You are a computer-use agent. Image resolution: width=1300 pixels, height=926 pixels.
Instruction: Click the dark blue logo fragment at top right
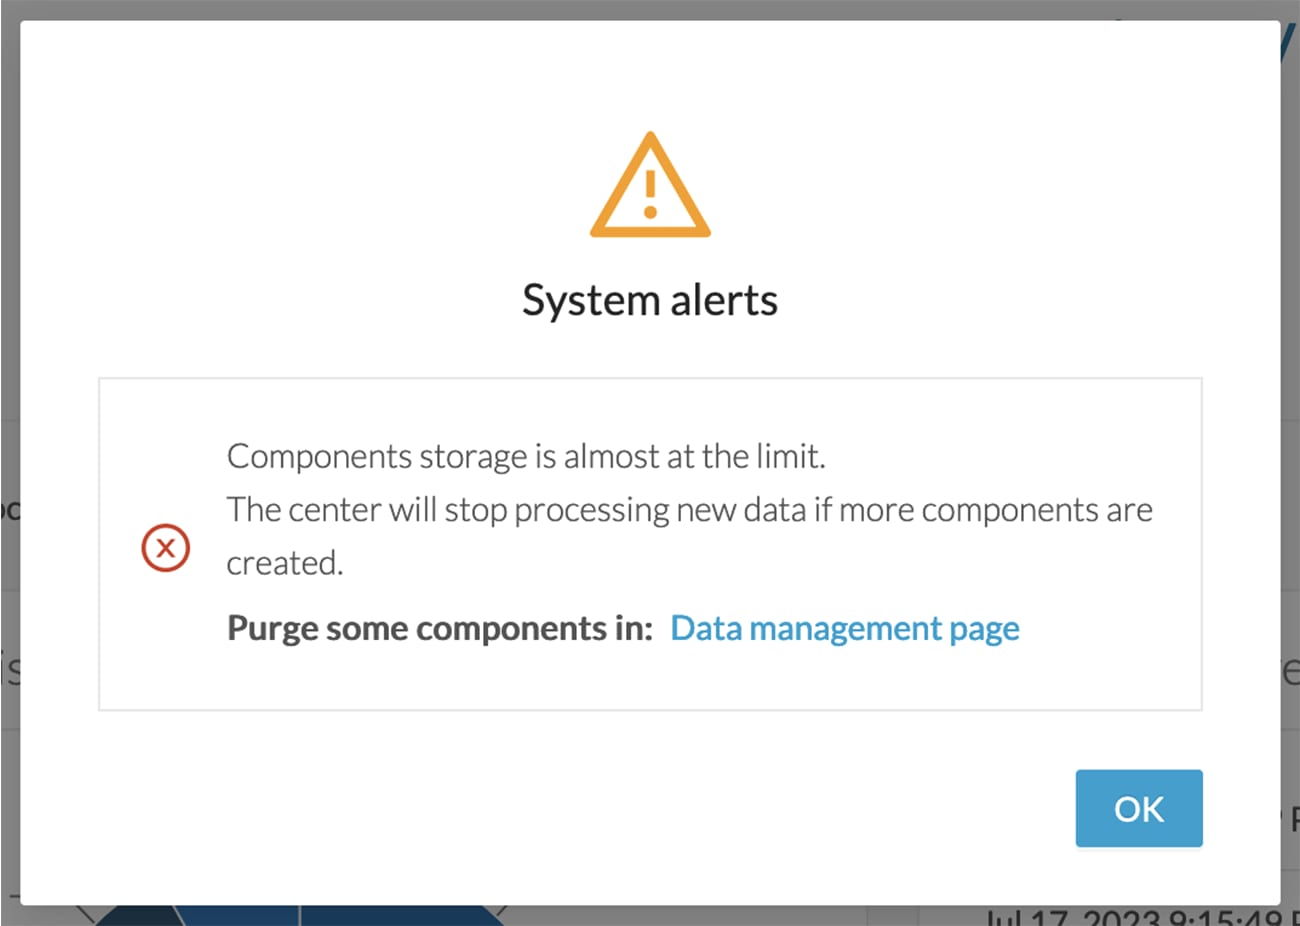[x=1288, y=40]
